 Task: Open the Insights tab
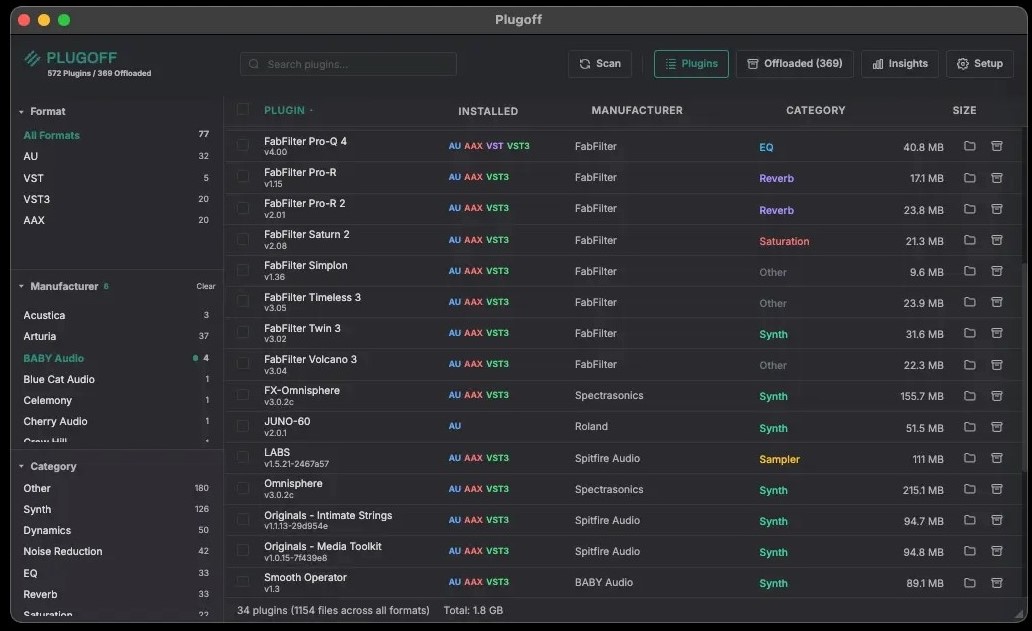[899, 64]
